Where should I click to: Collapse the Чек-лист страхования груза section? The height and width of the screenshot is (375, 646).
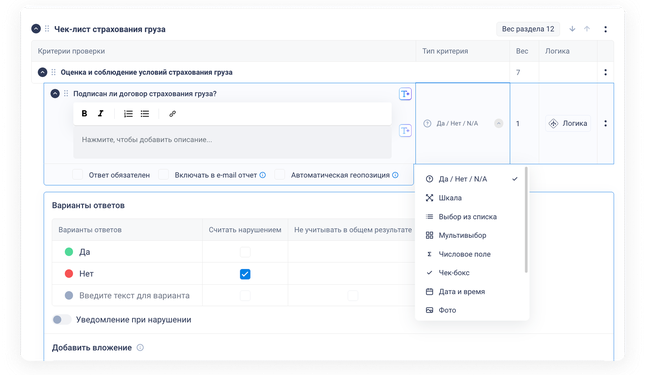tap(36, 29)
